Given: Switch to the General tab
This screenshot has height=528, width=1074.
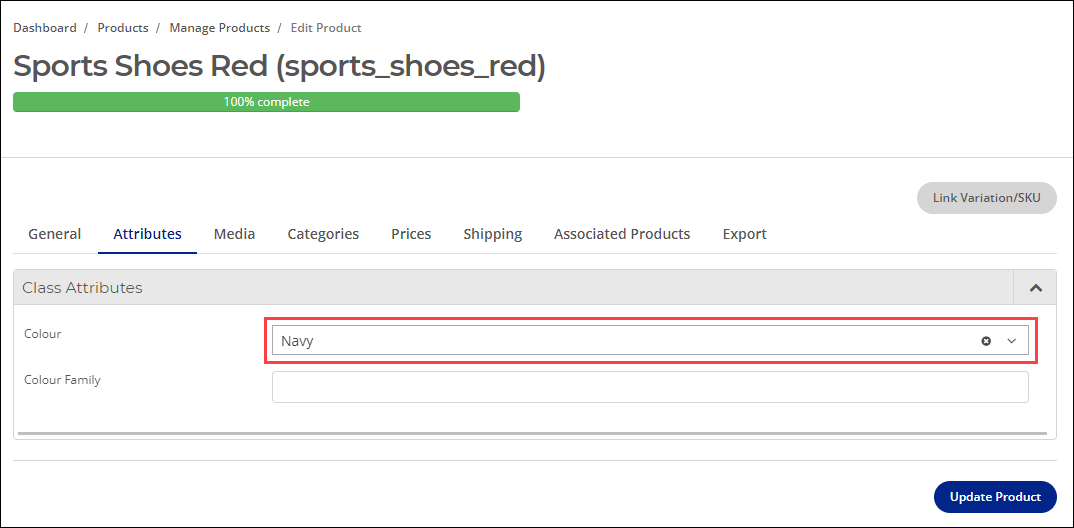Looking at the screenshot, I should [55, 234].
